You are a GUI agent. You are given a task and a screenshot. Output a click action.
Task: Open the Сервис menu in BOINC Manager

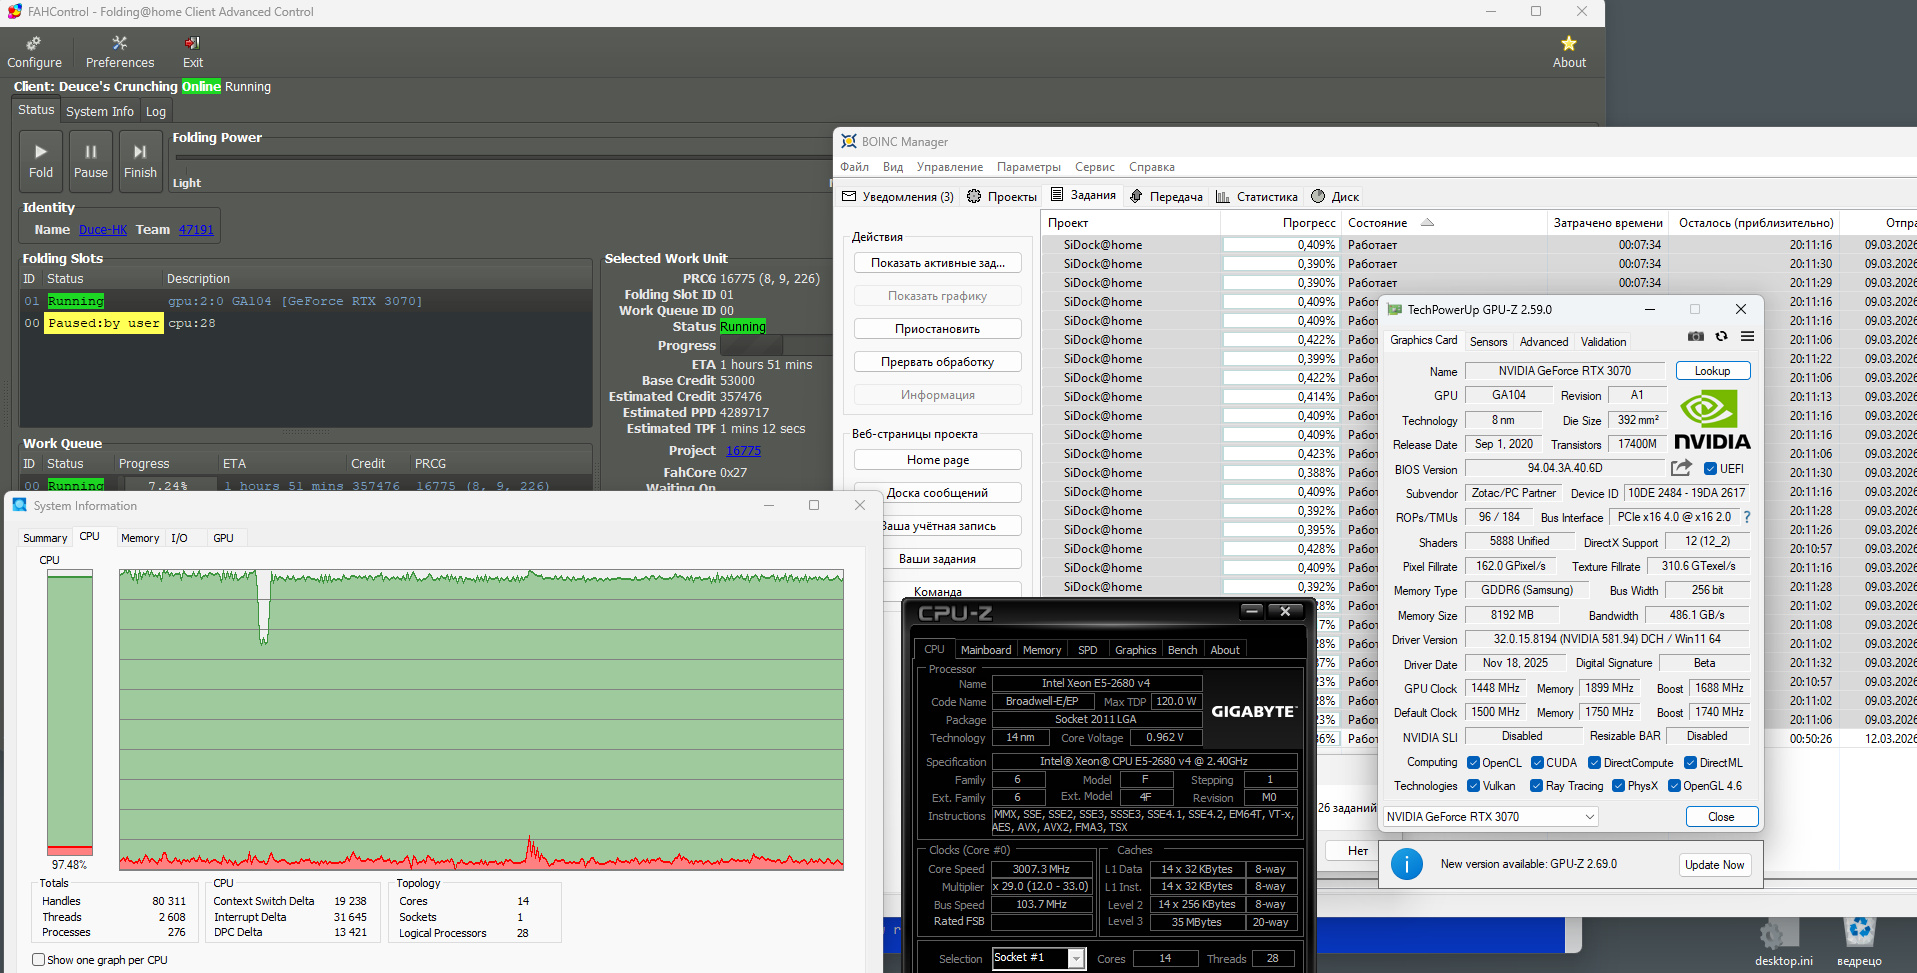coord(1095,167)
